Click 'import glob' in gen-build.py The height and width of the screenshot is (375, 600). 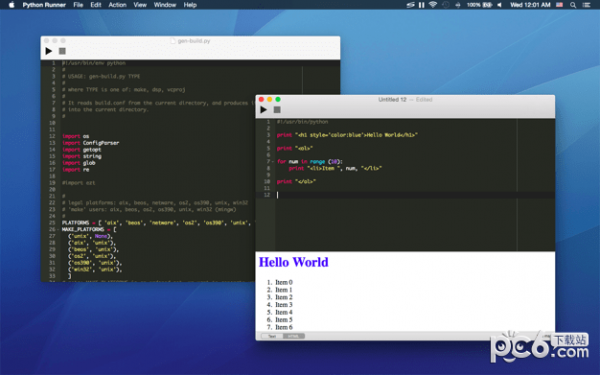pyautogui.click(x=78, y=163)
